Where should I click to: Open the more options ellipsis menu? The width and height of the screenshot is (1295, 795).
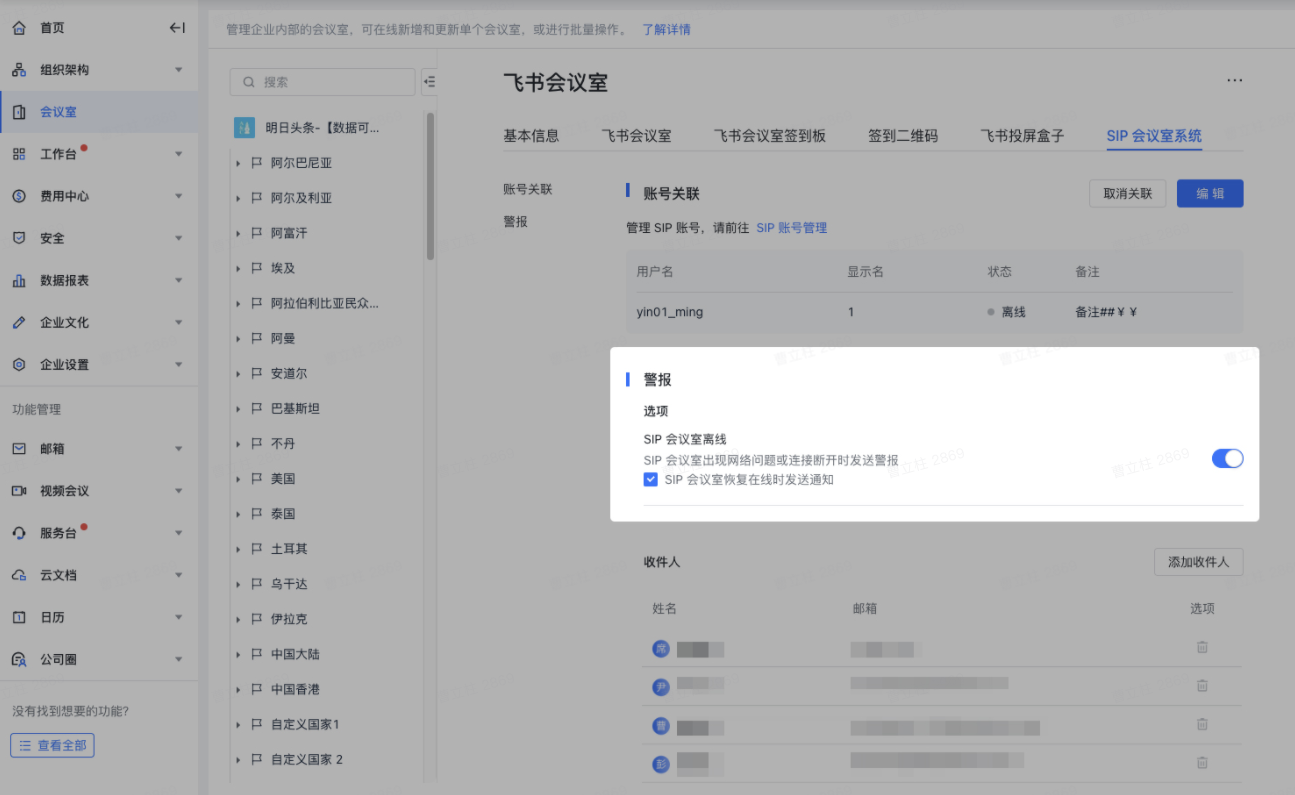pos(1235,81)
